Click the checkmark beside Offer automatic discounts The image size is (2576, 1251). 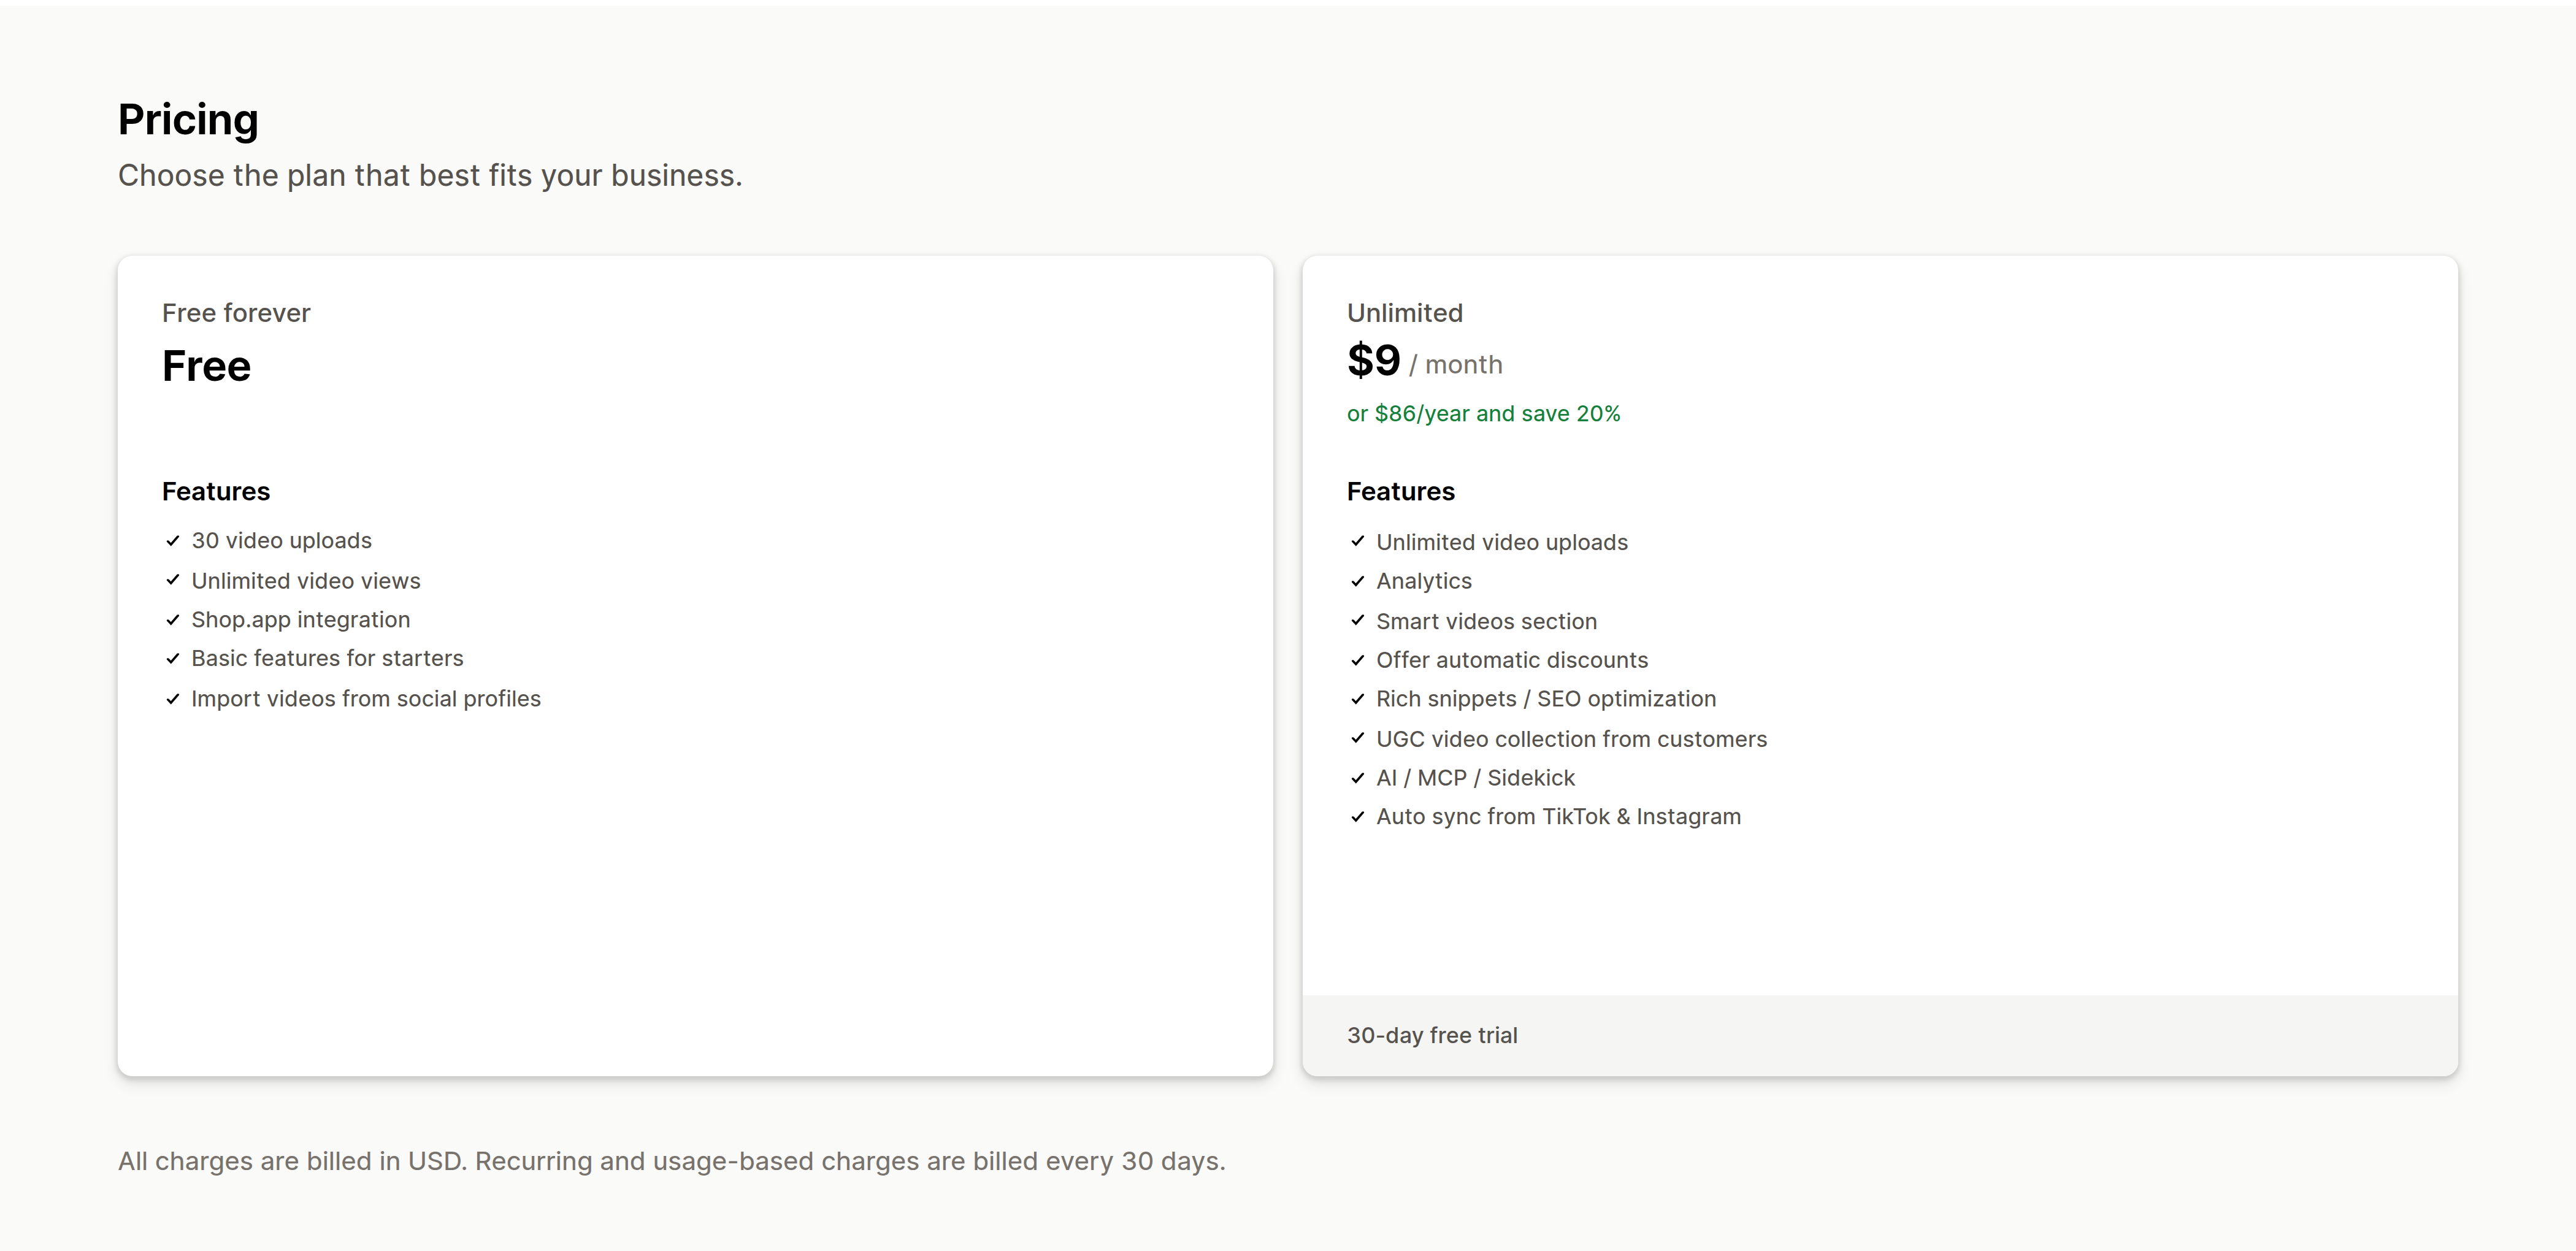[1358, 660]
